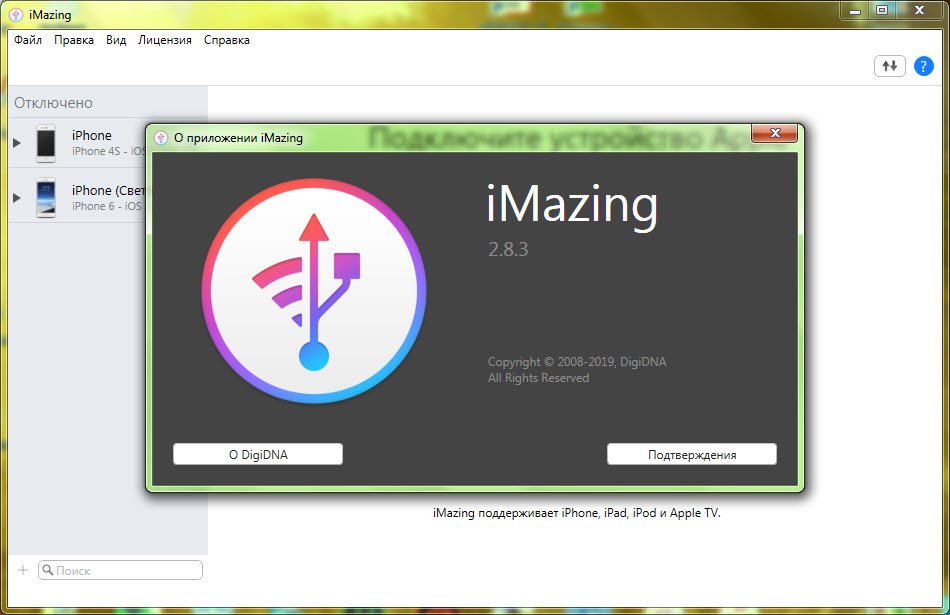
Task: Click the Поиск search field
Action: click(x=120, y=570)
